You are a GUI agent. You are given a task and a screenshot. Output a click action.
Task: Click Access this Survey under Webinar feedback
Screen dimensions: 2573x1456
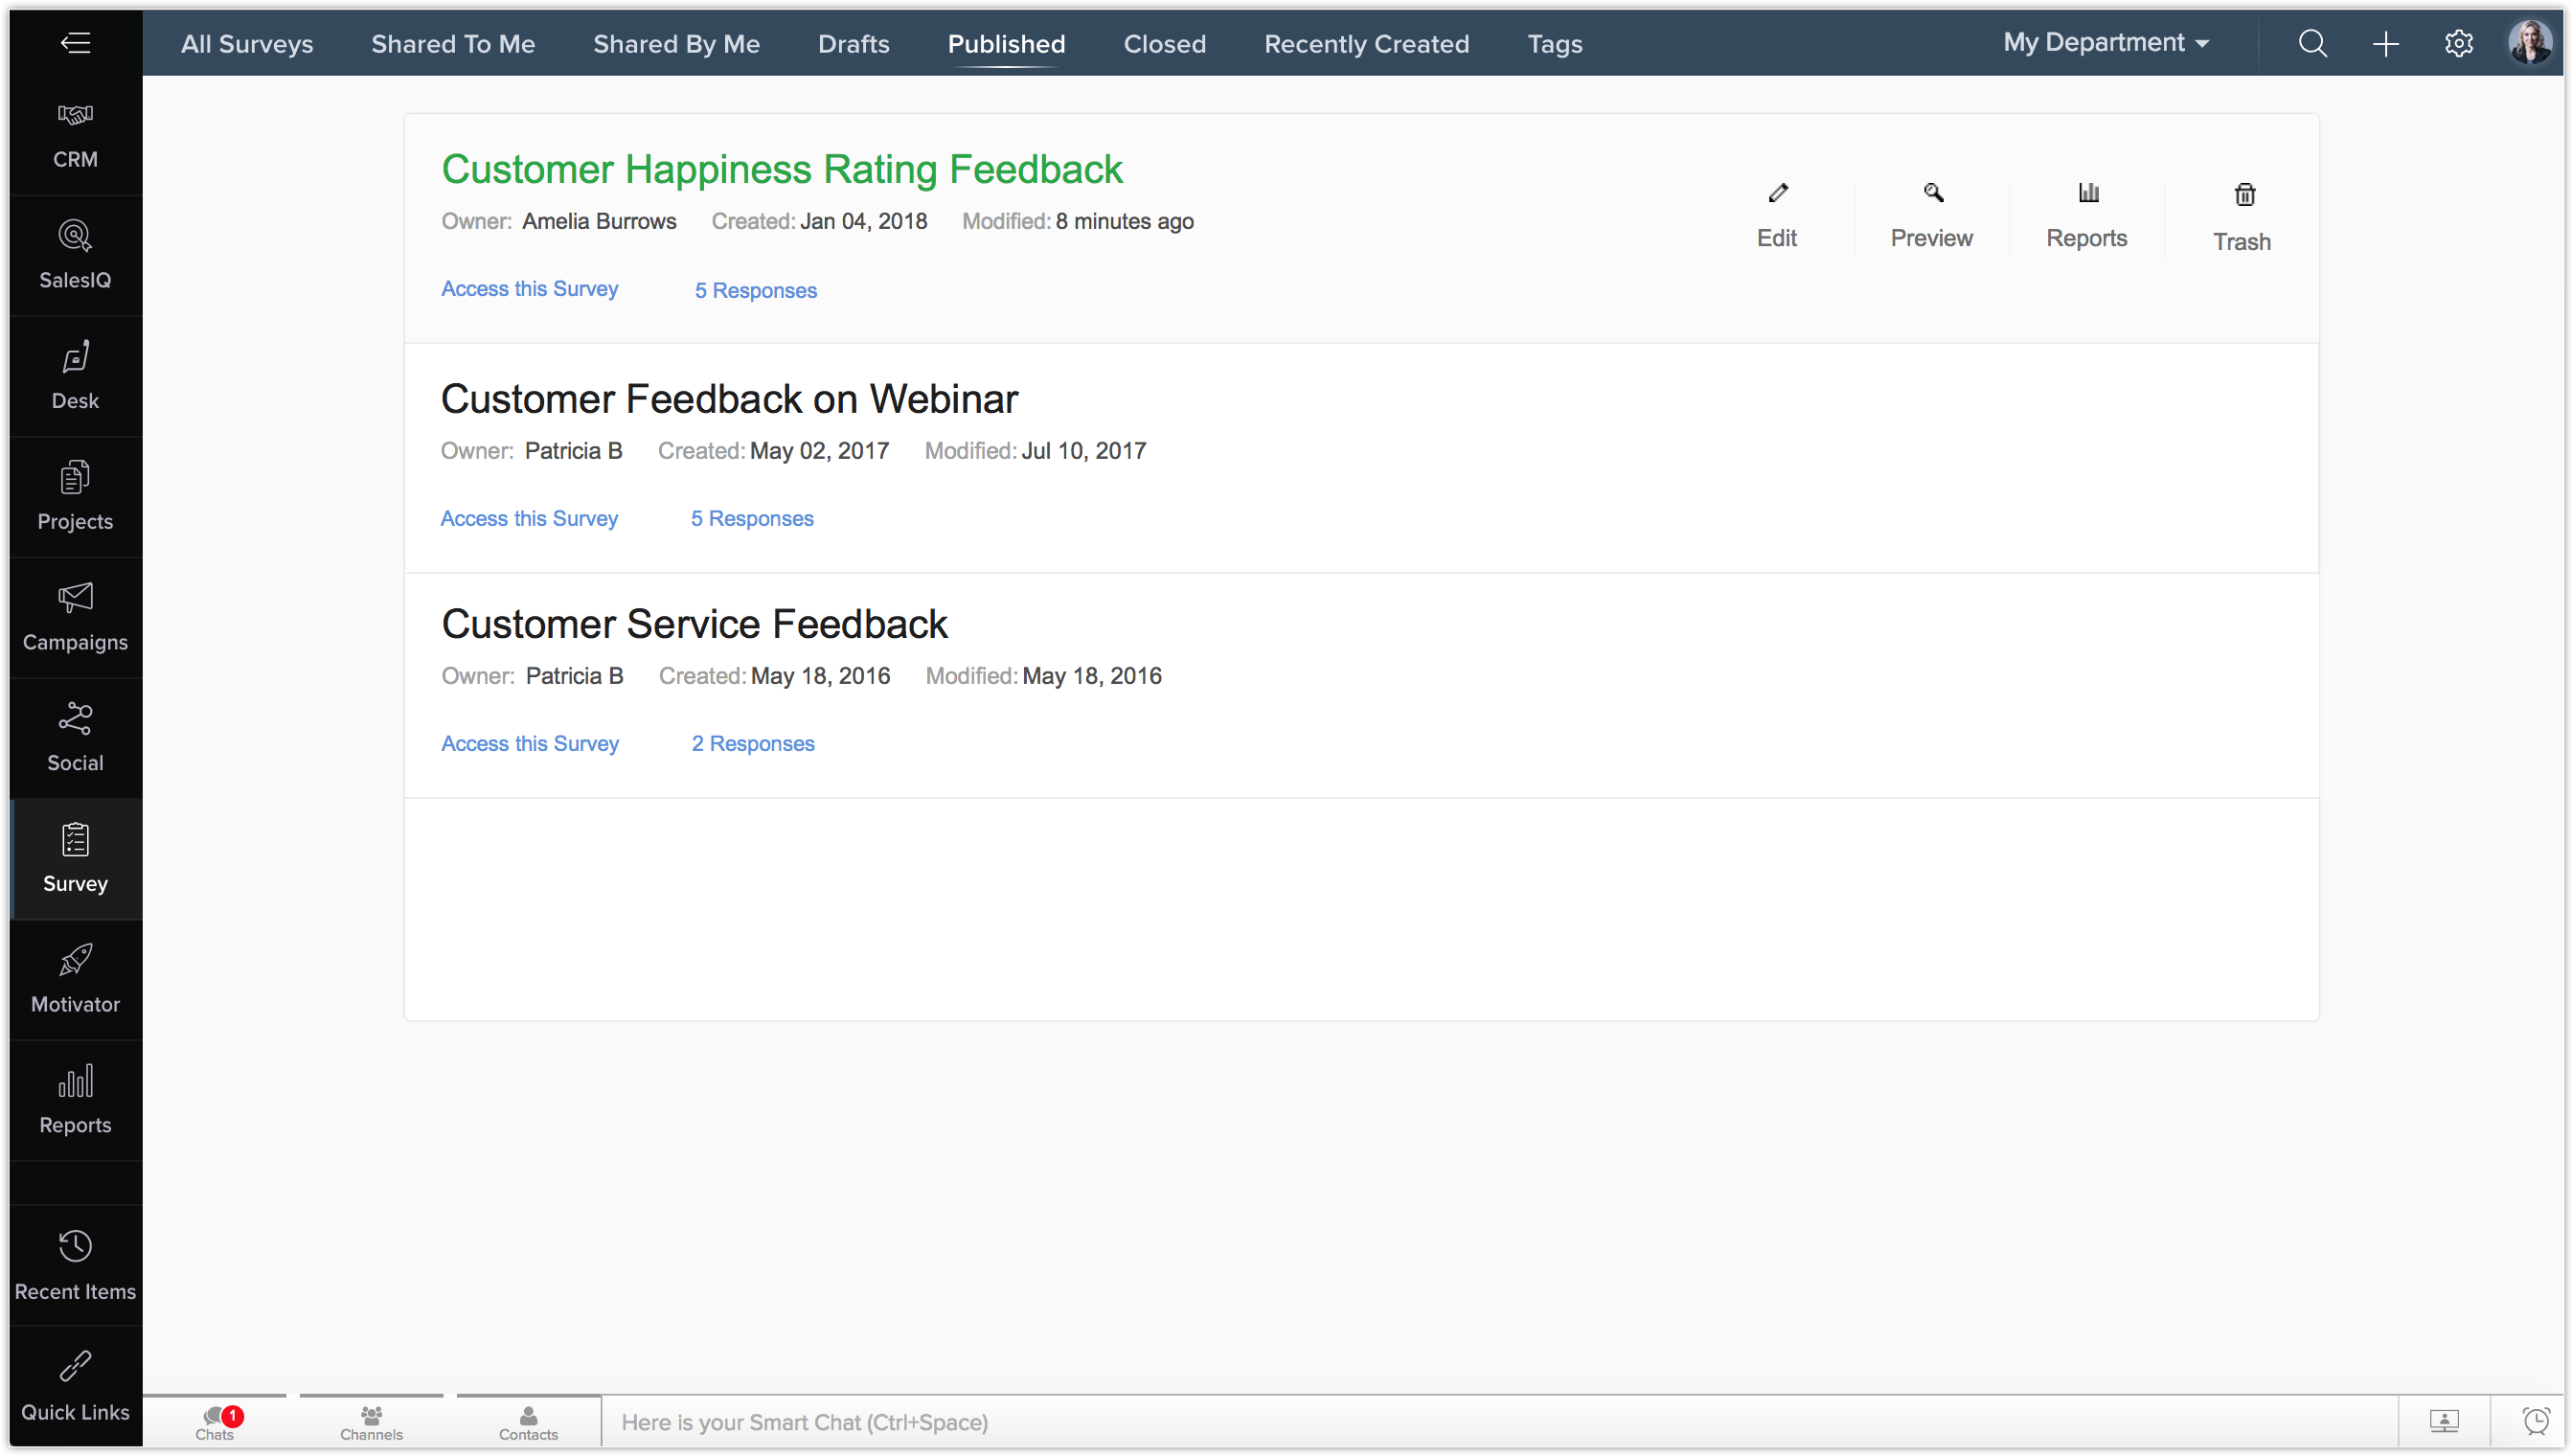529,519
